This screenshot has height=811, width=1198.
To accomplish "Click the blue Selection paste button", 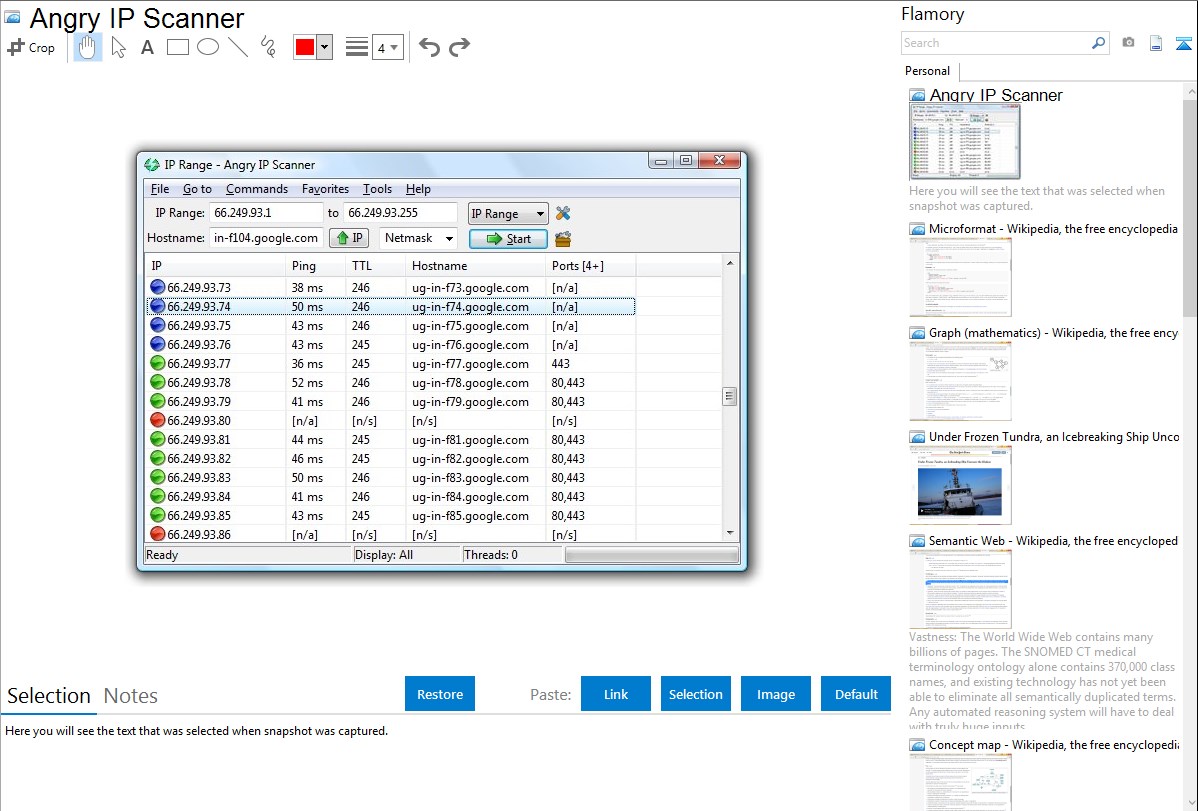I will tap(695, 694).
